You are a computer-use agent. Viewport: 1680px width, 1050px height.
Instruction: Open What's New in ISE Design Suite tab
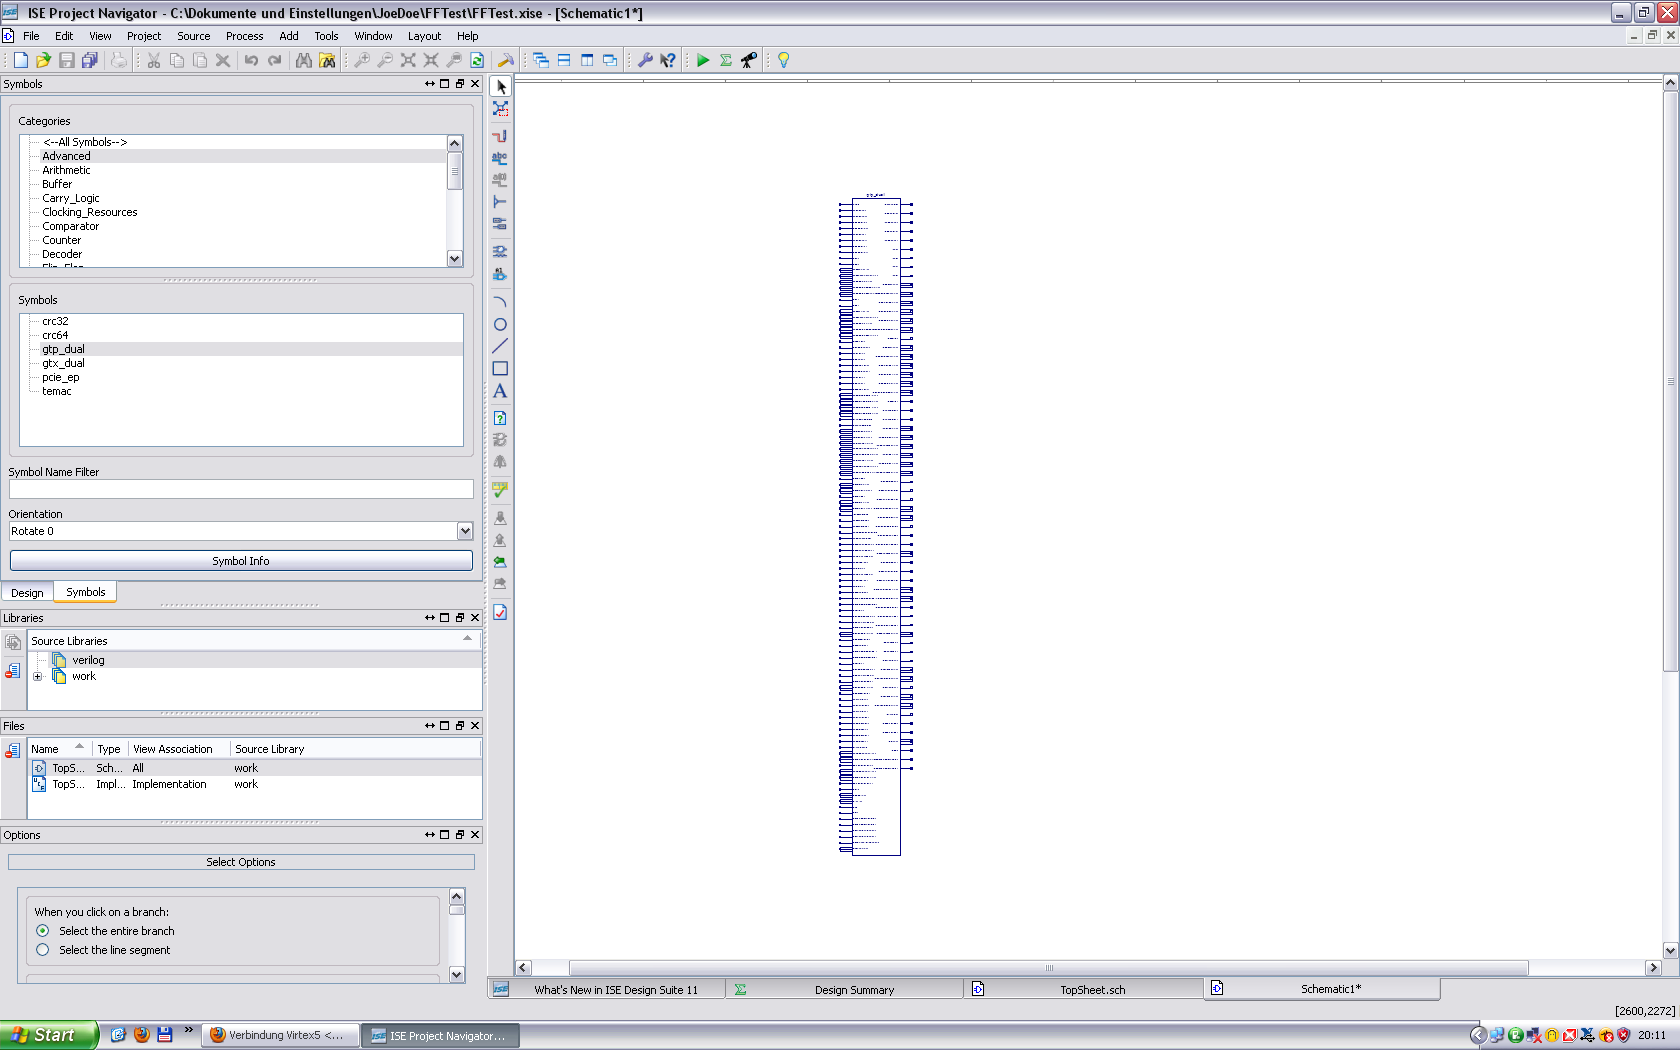(x=607, y=989)
